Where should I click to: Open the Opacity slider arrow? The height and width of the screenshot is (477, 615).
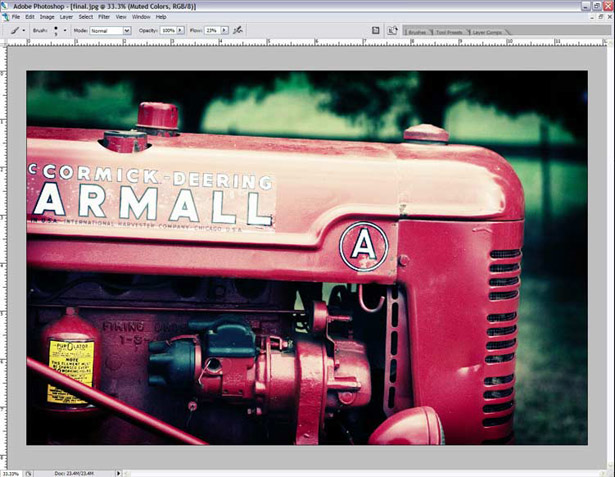pyautogui.click(x=180, y=30)
